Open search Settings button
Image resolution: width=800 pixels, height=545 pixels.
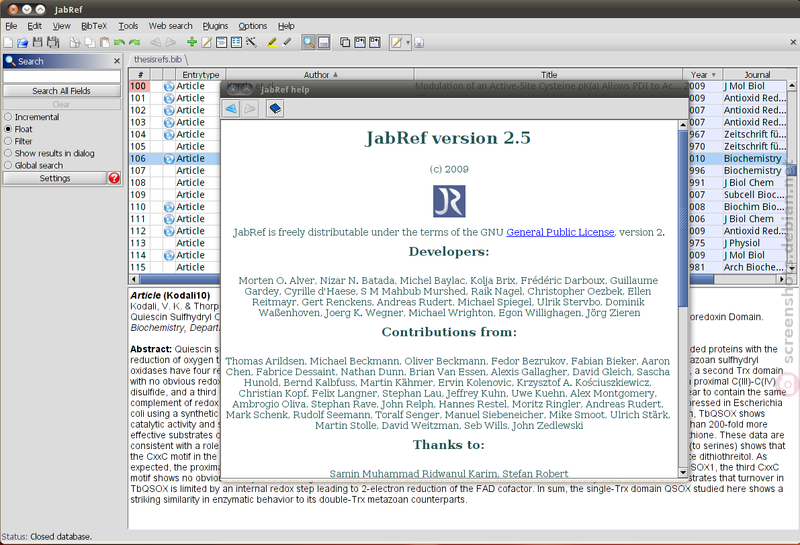55,178
